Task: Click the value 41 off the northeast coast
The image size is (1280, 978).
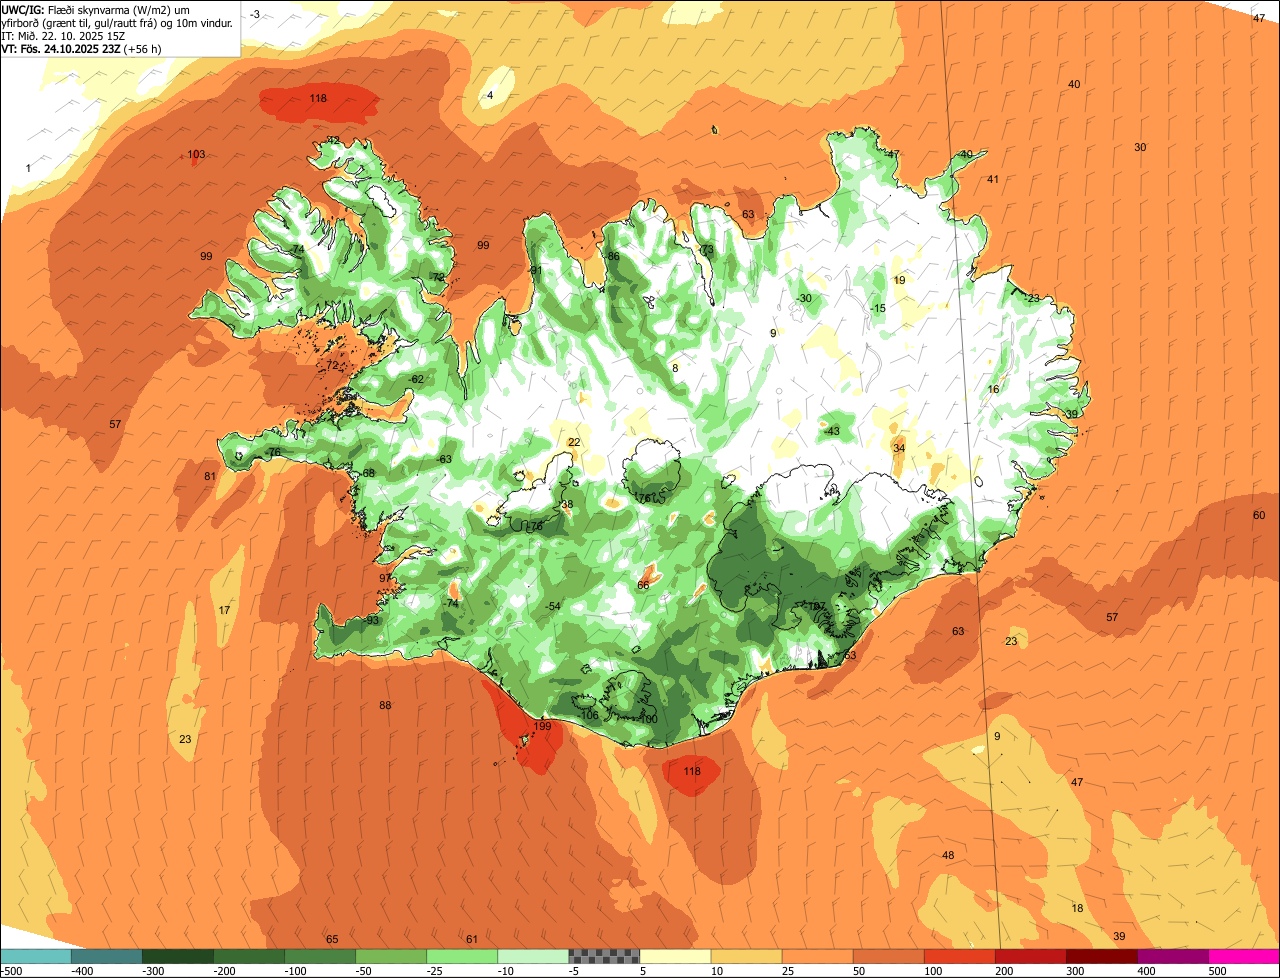Action: point(993,179)
